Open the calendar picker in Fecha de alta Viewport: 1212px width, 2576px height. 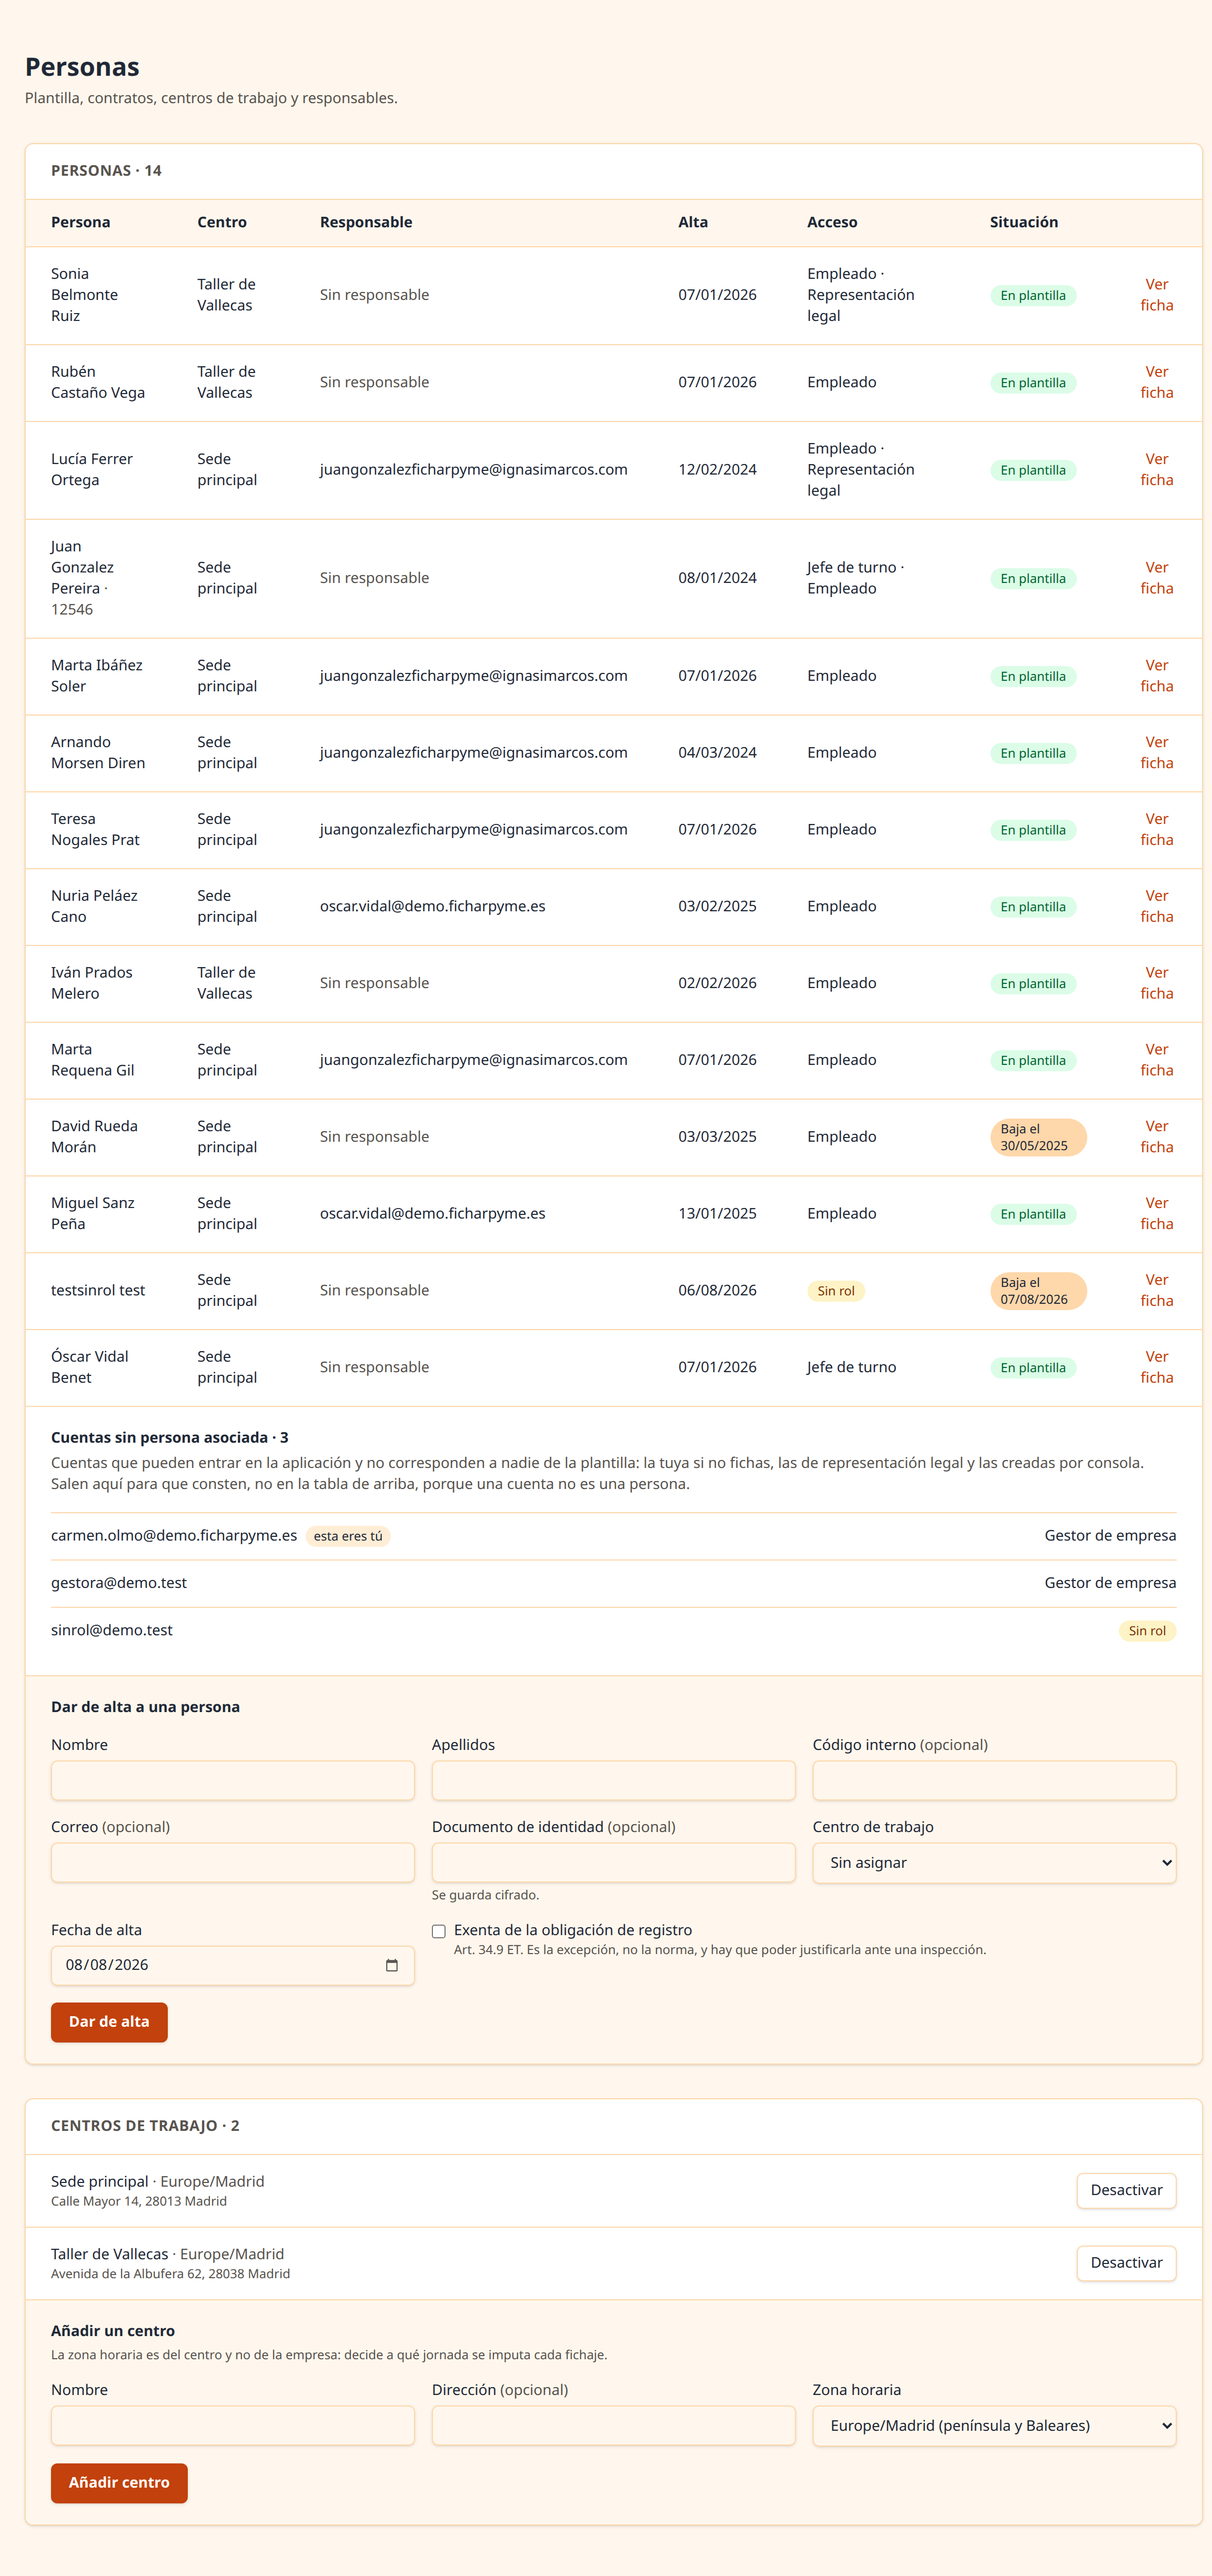391,1965
